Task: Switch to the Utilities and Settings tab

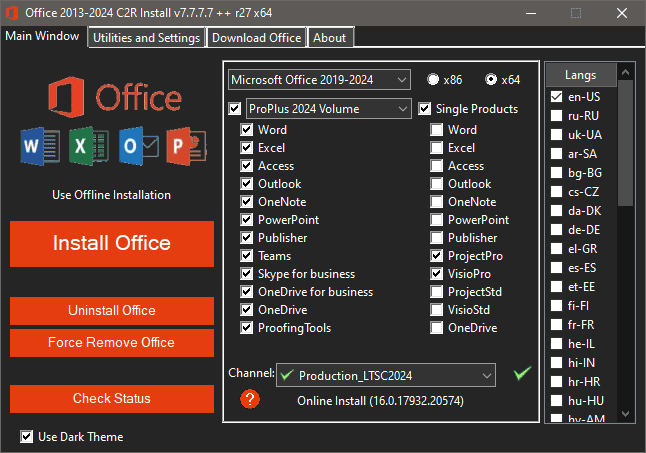Action: (147, 38)
